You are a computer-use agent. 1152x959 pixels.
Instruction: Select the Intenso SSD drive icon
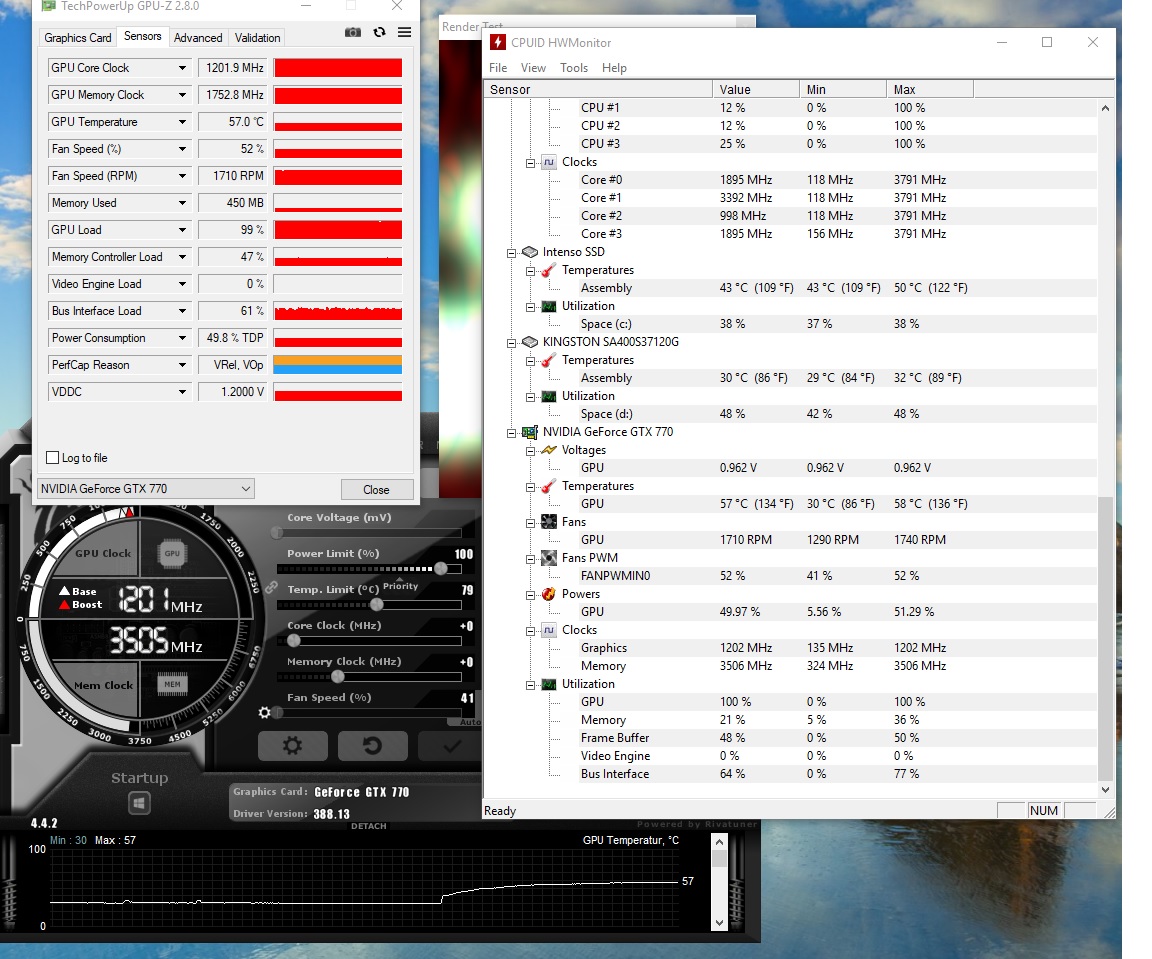pos(530,252)
